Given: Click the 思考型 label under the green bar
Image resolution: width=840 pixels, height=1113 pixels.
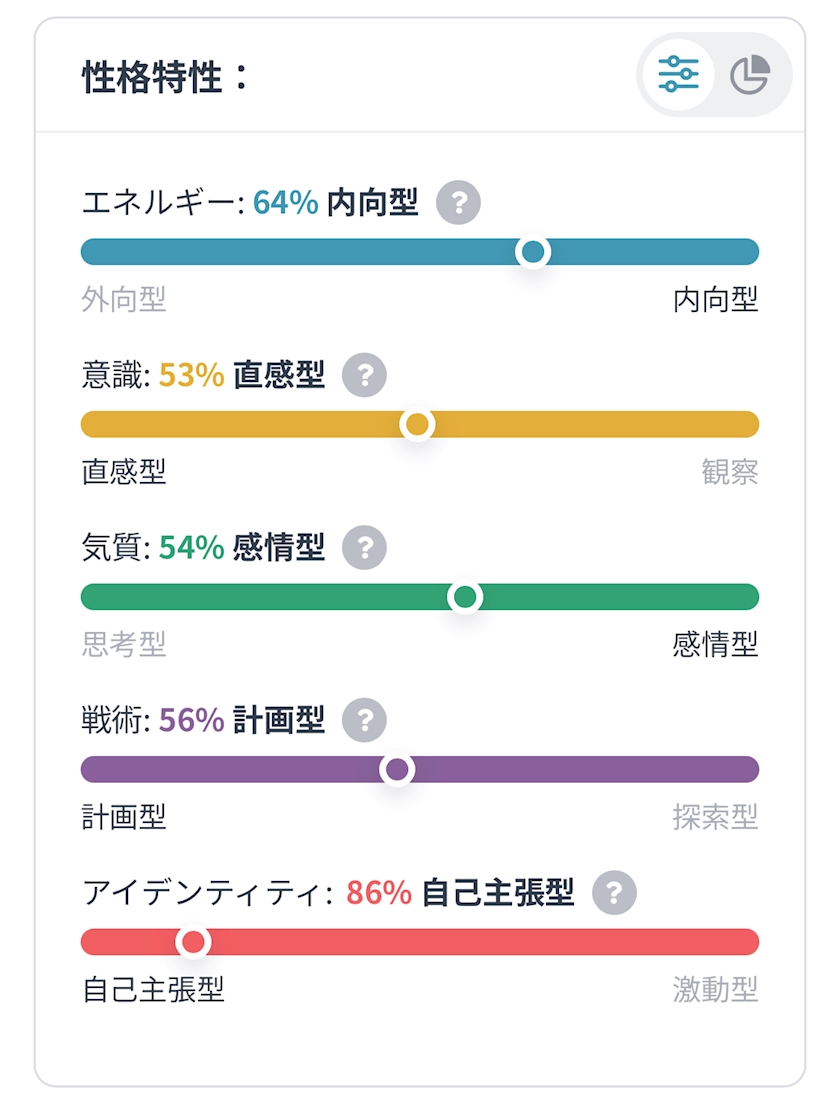Looking at the screenshot, I should 124,644.
